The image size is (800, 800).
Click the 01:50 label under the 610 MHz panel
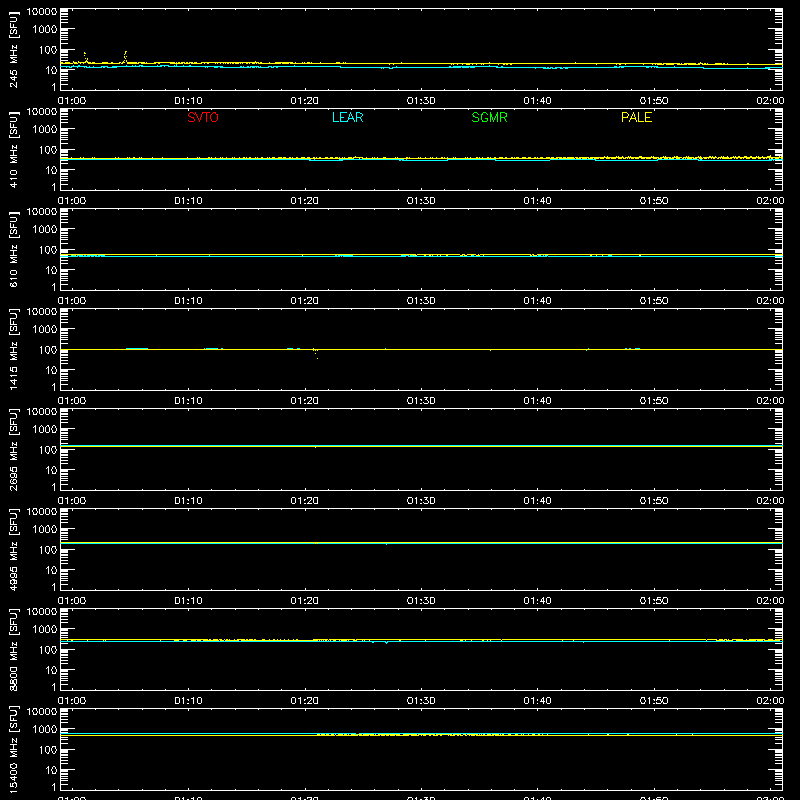(654, 301)
